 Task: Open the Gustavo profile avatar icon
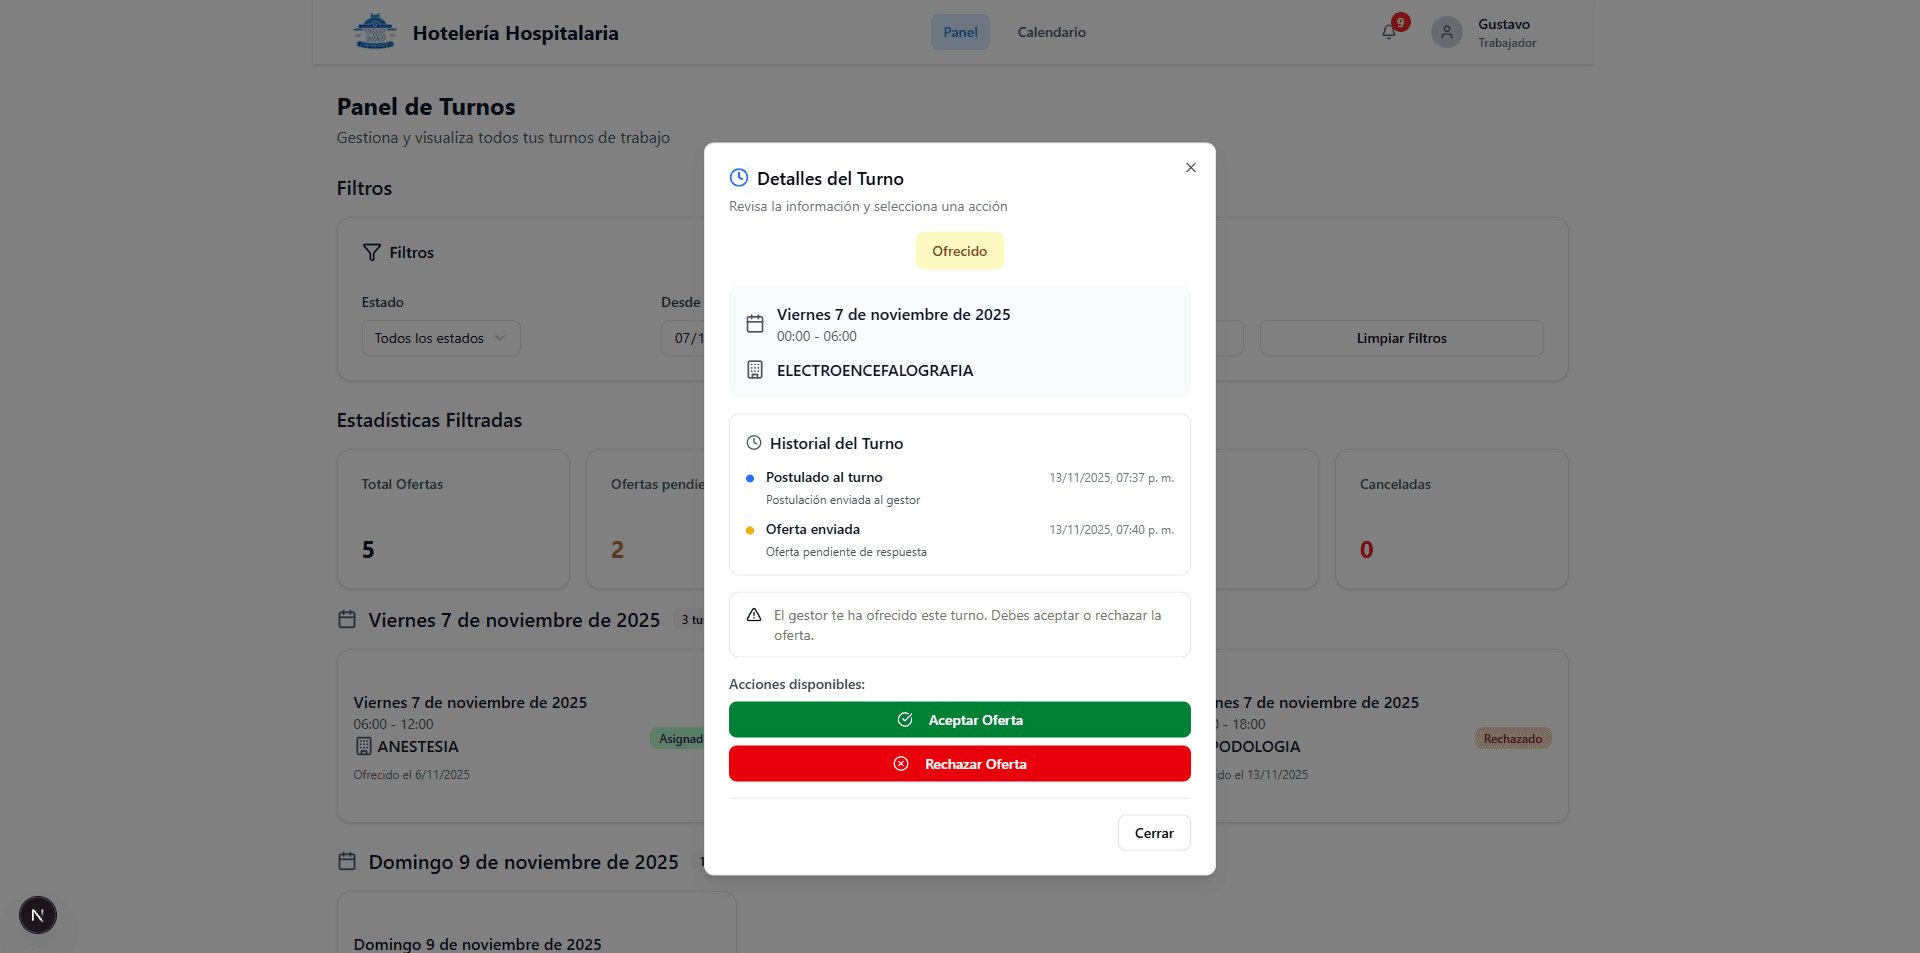click(1446, 31)
